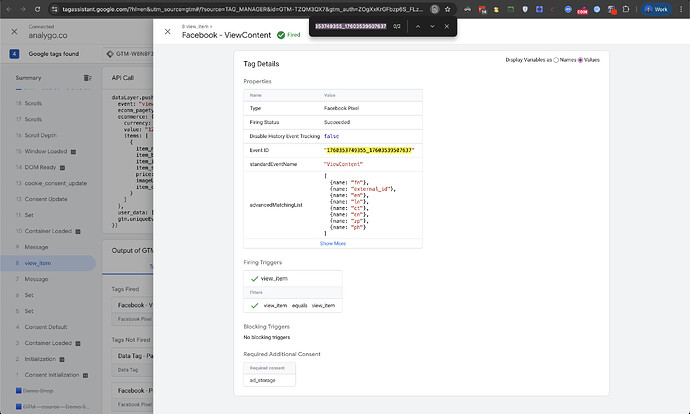Select Display Variables as Values

pos(580,60)
